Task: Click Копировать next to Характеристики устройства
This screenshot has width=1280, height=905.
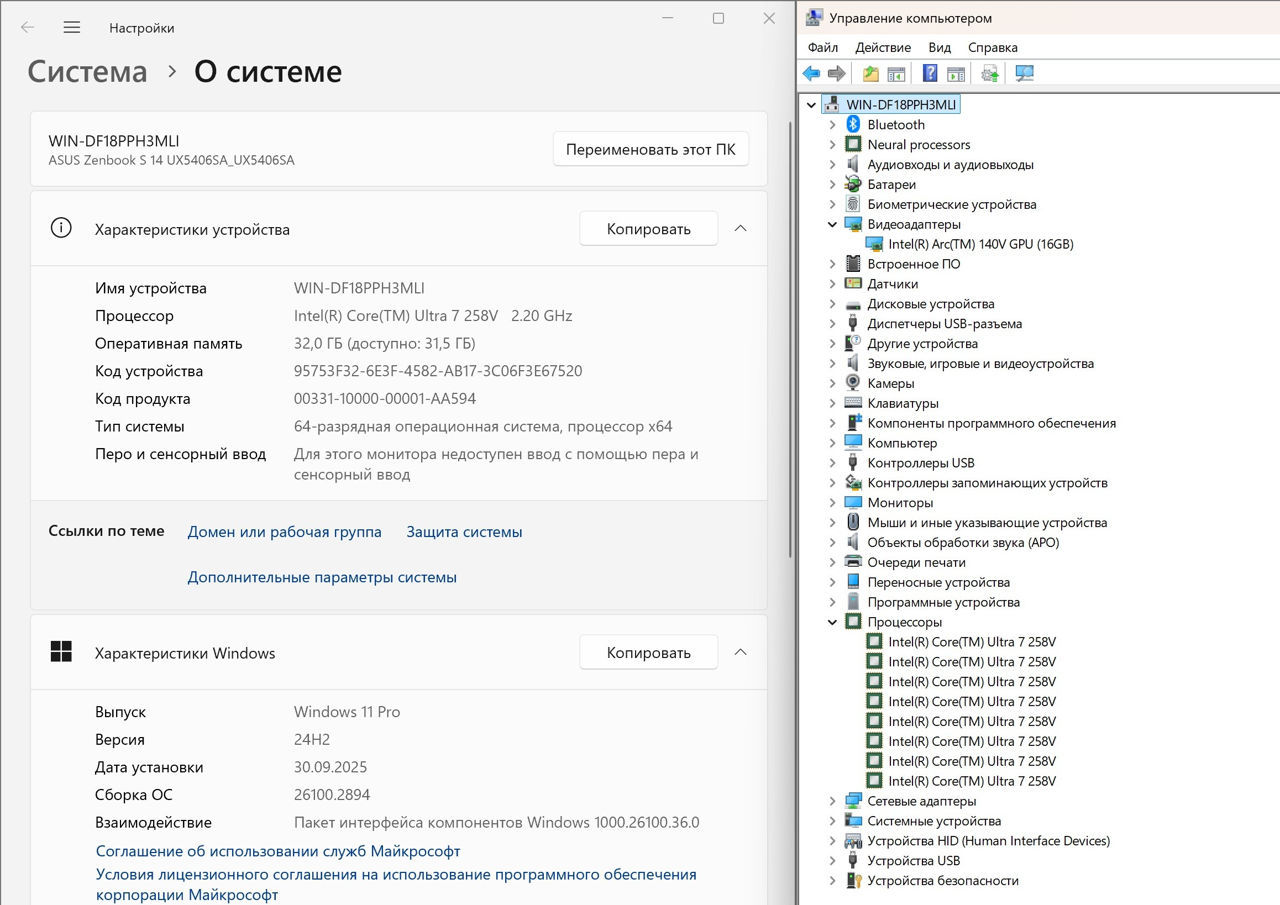Action: 648,229
